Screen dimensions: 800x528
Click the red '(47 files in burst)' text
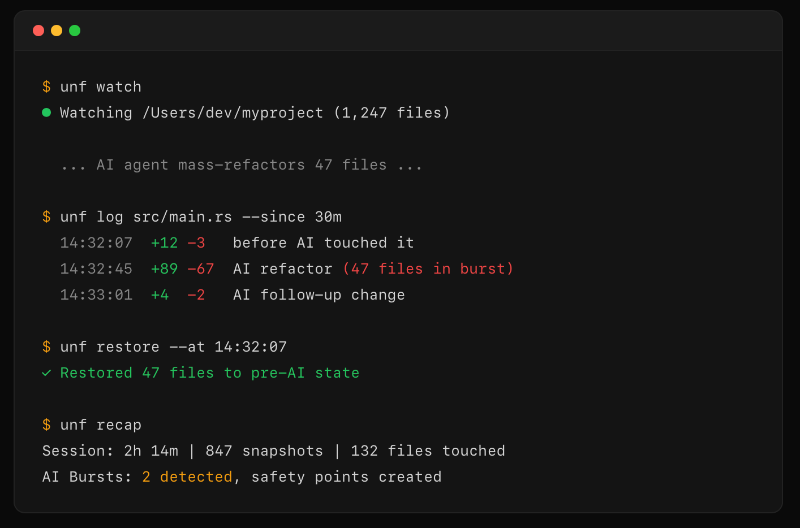[428, 269]
